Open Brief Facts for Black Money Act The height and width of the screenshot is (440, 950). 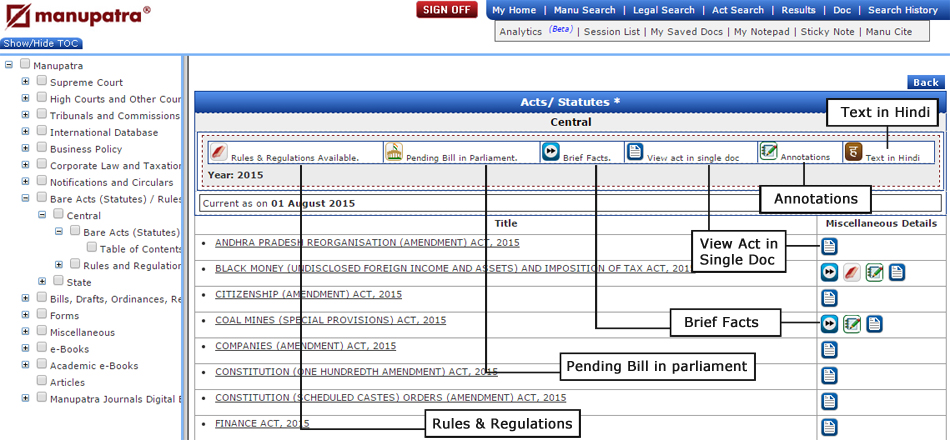coord(829,272)
